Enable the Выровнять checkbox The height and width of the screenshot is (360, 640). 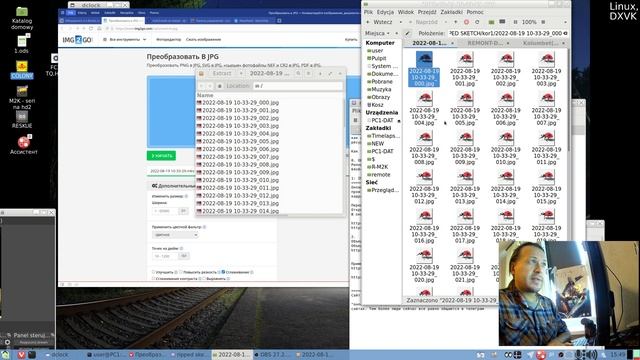click(x=203, y=278)
